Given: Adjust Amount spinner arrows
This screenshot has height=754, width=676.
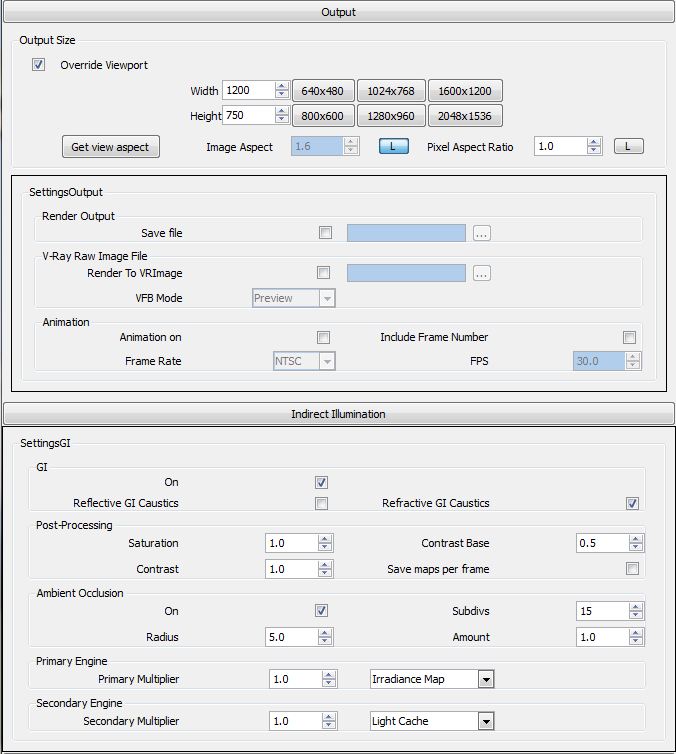Looking at the screenshot, I should pos(636,637).
